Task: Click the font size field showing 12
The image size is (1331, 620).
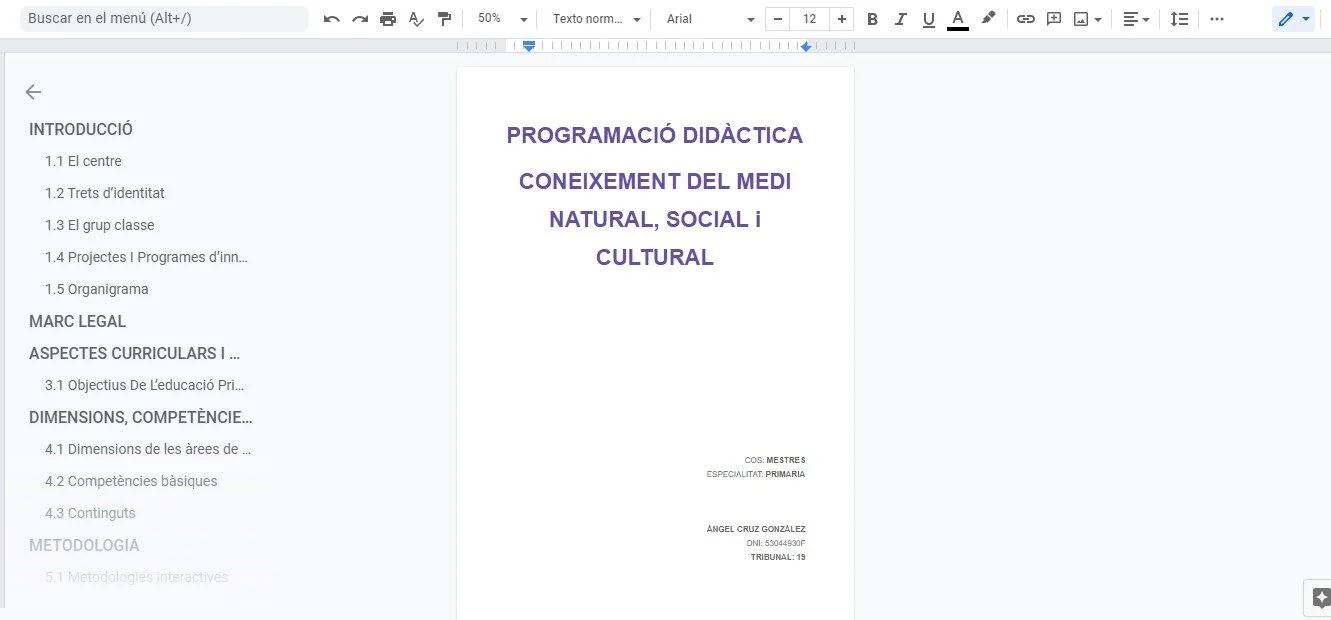Action: [x=810, y=19]
